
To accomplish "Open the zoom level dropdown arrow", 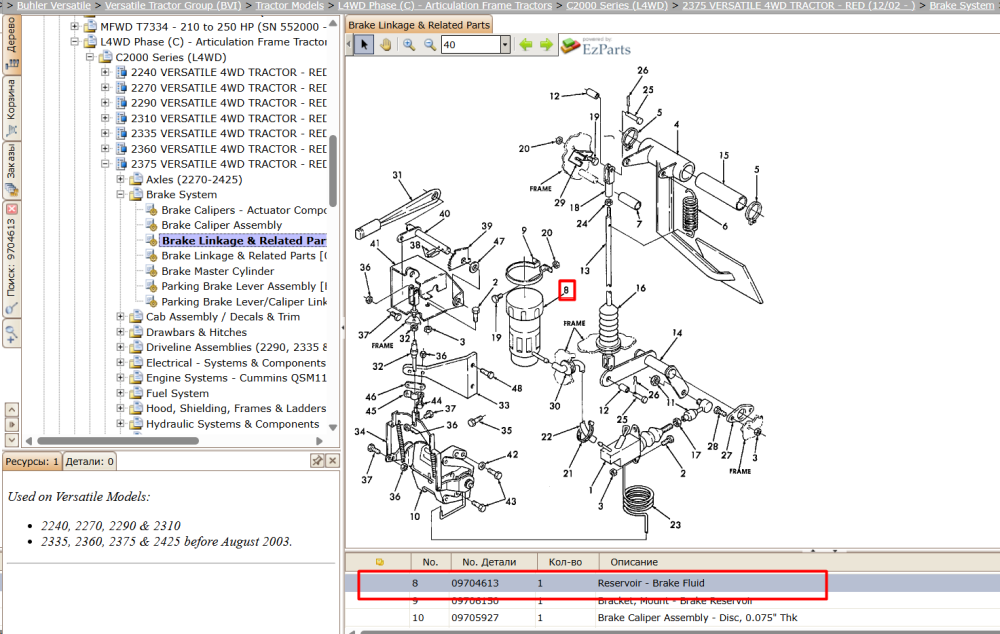I will click(x=505, y=45).
